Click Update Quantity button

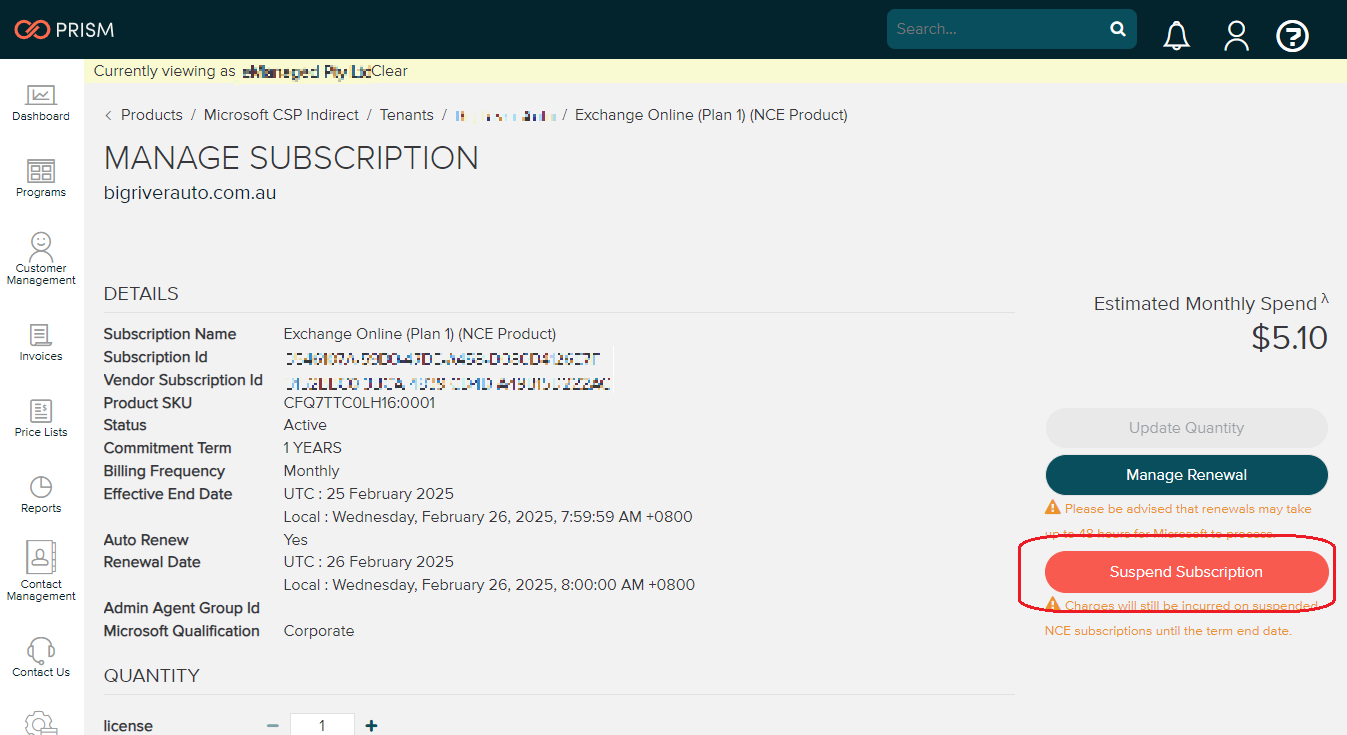click(x=1186, y=428)
